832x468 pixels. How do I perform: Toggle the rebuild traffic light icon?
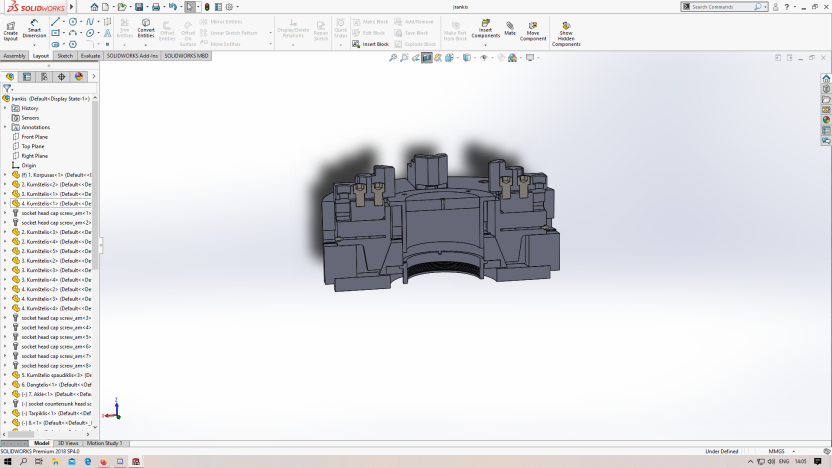point(207,7)
